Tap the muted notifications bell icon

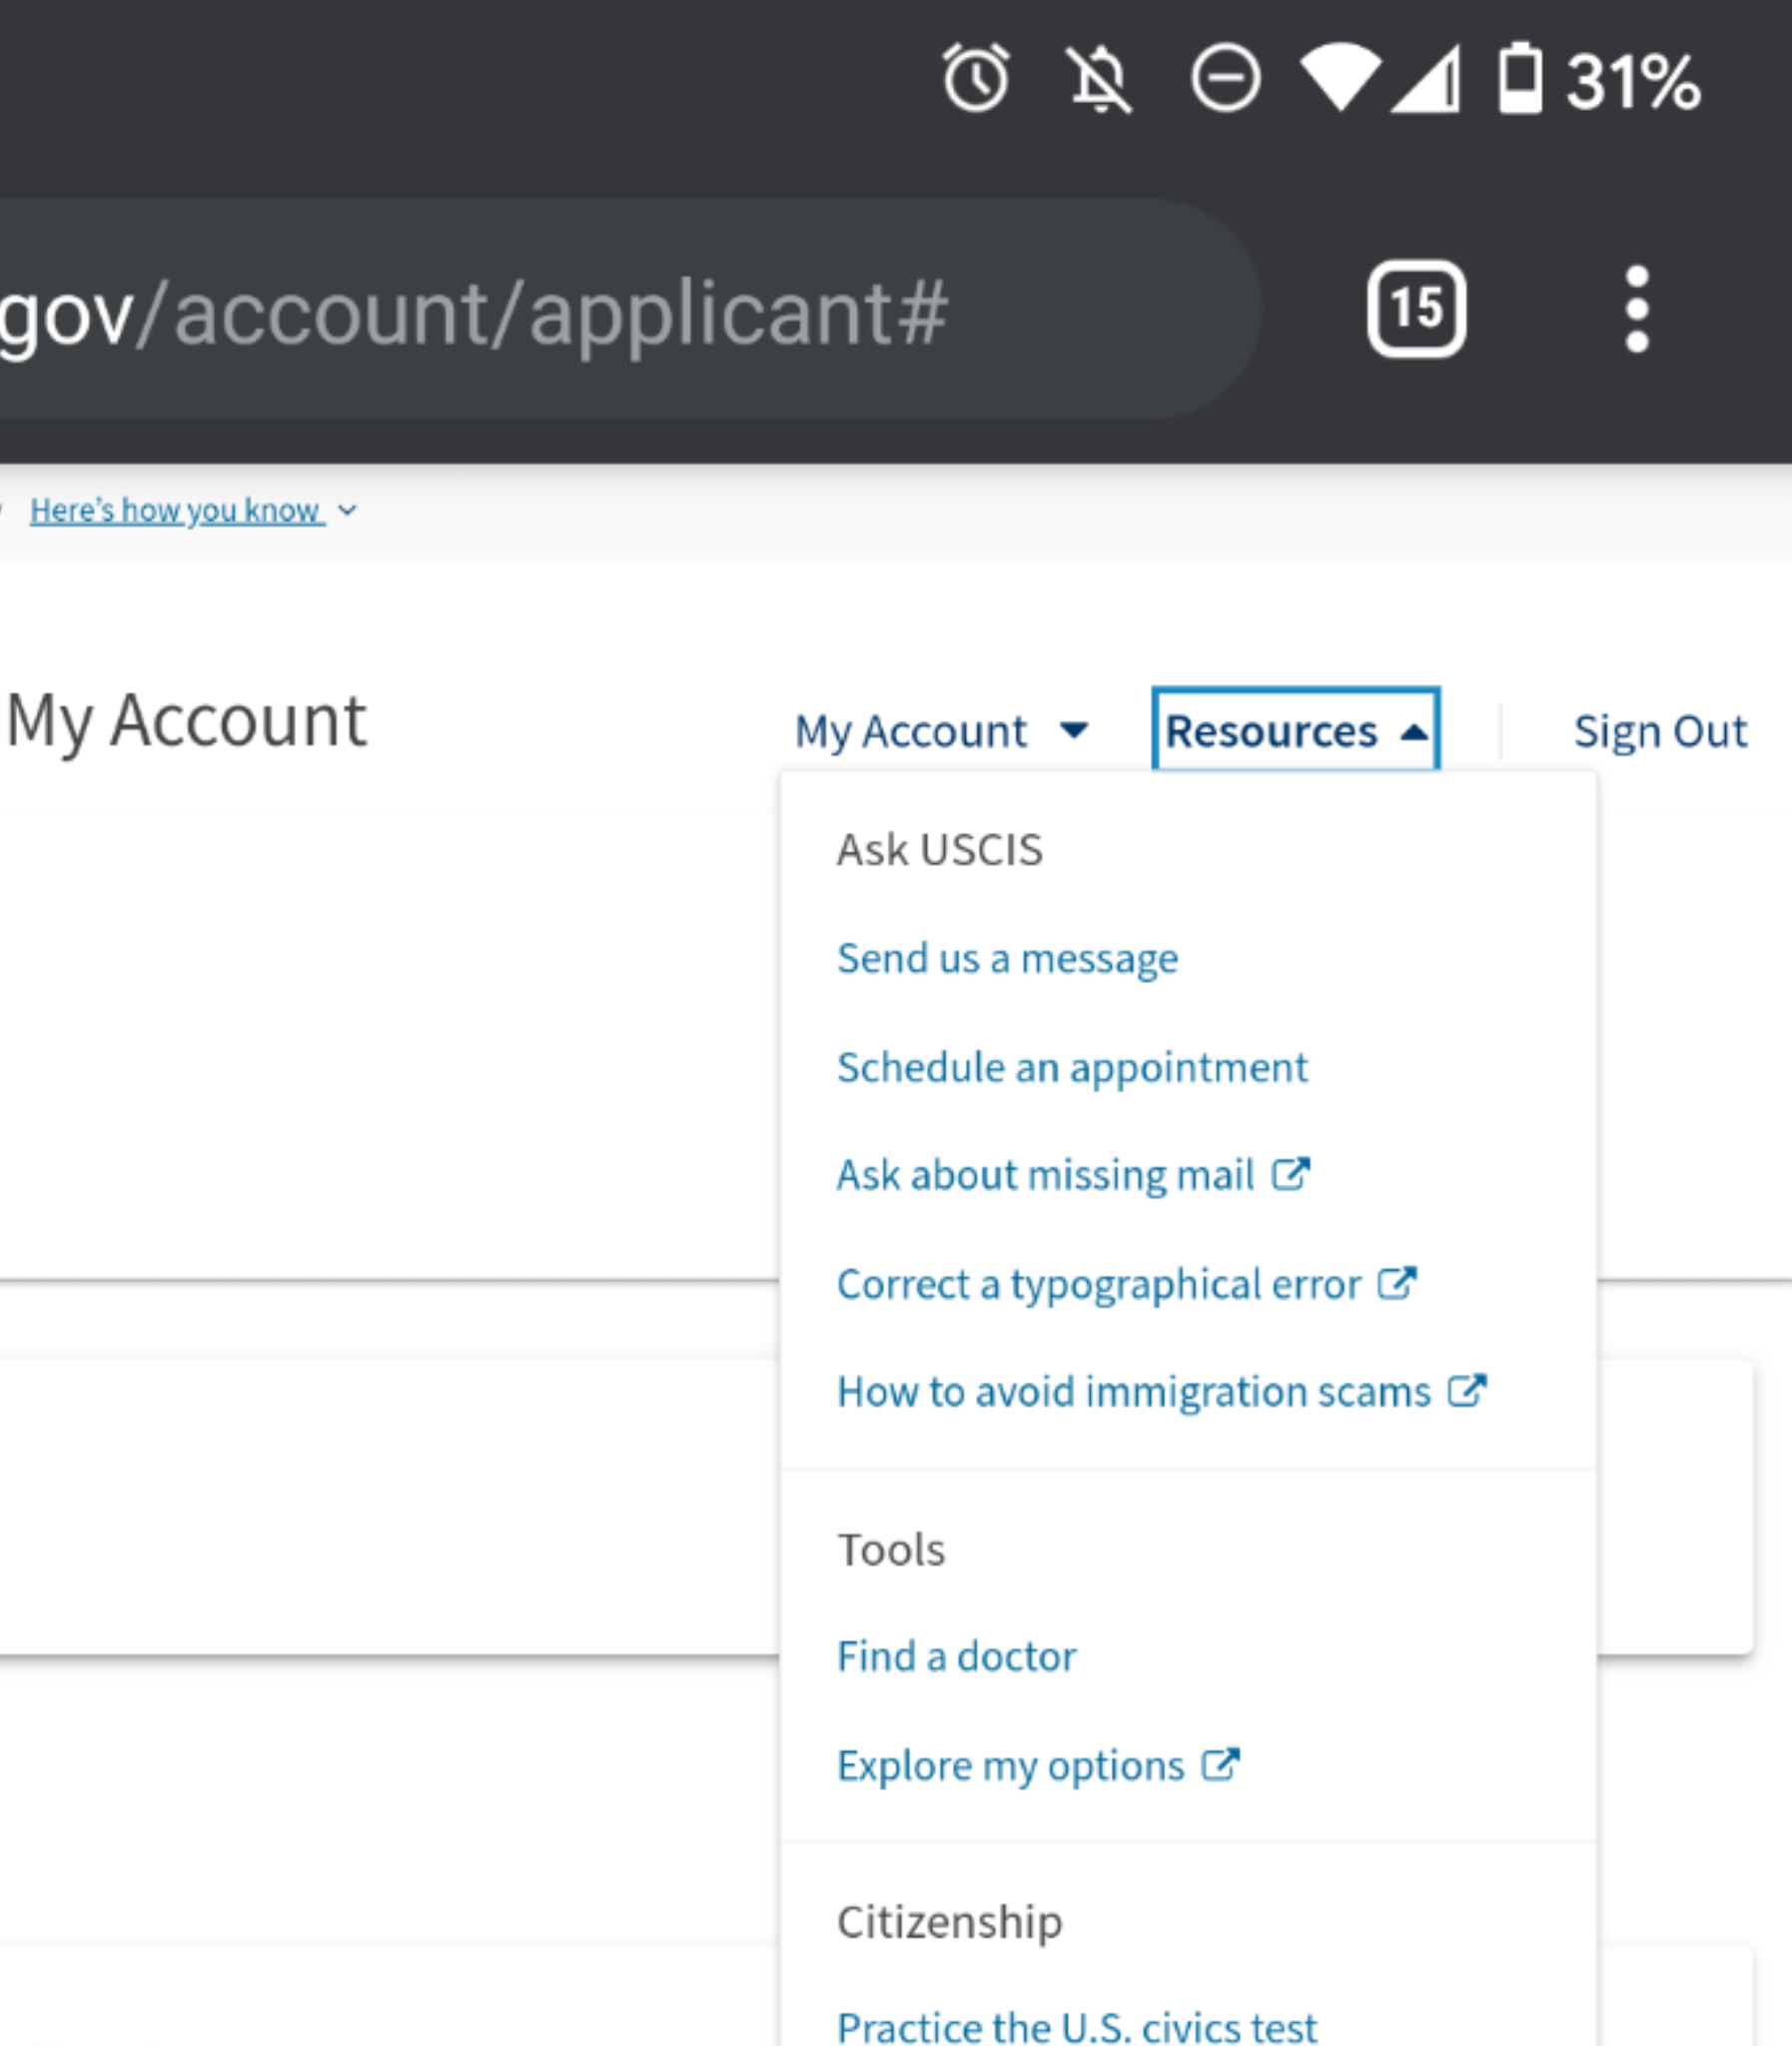(1100, 80)
